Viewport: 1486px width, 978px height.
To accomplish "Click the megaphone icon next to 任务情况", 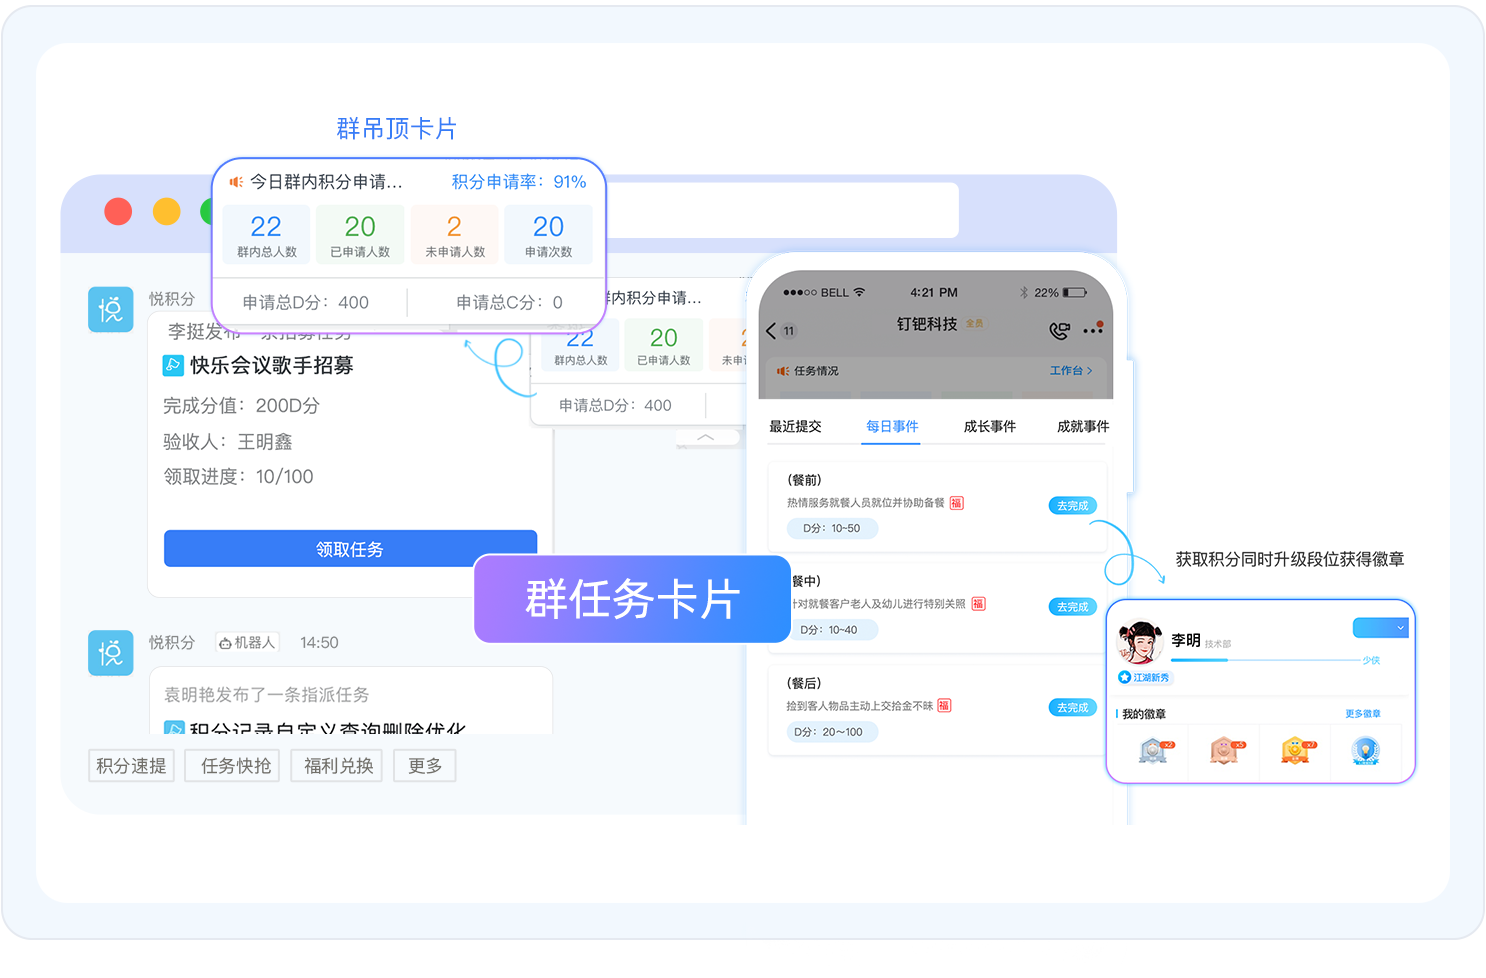I will [x=784, y=371].
